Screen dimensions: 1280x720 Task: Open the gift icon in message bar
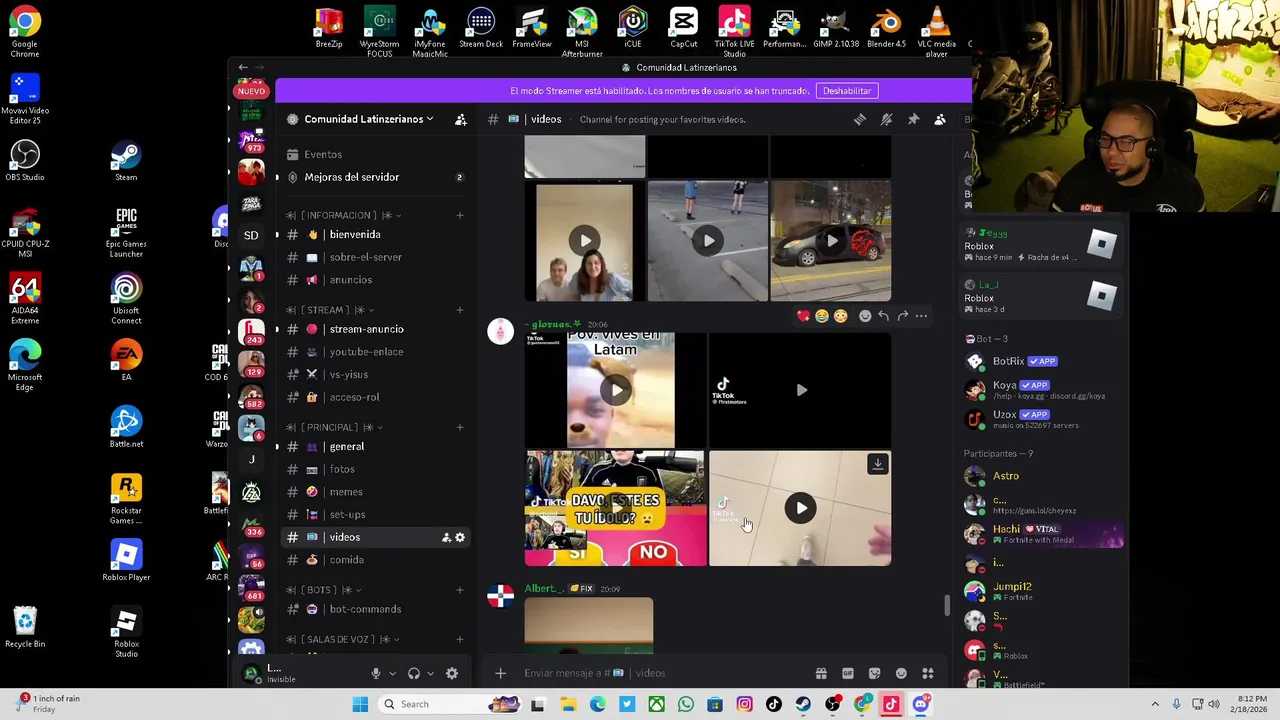[x=821, y=673]
